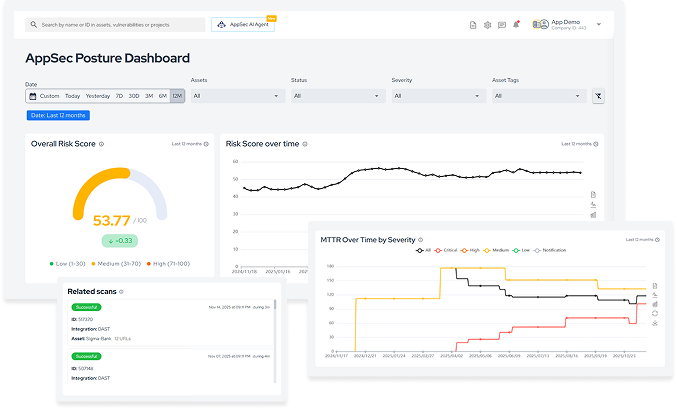
Task: Click the -0.33 change badge
Action: [x=120, y=241]
